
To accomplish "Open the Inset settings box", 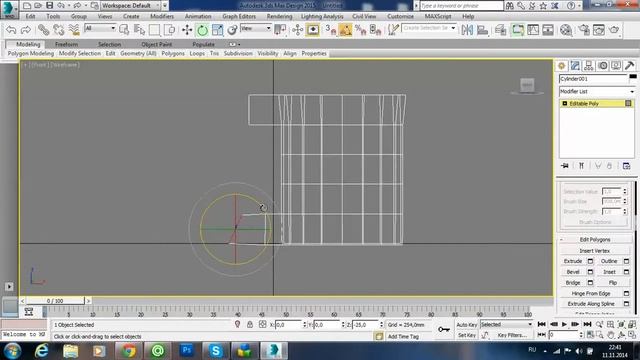I will click(627, 272).
